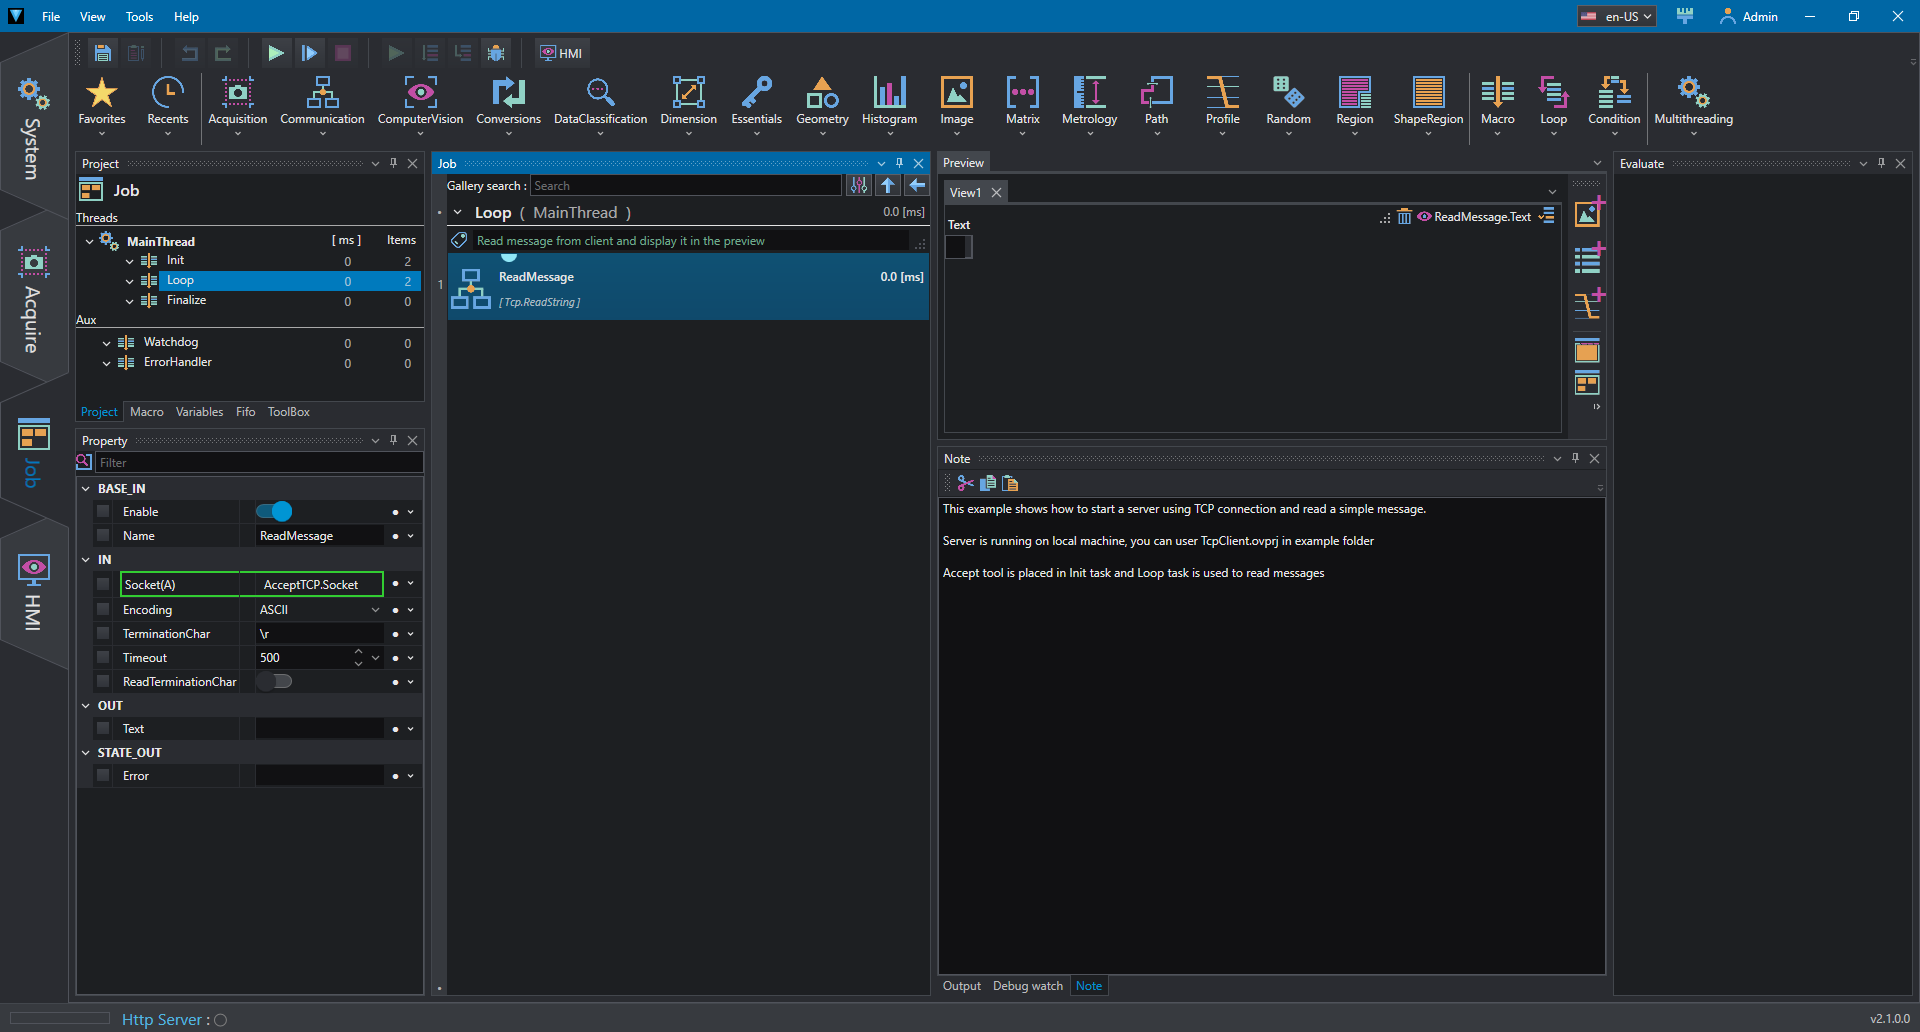Open the Geometry tool group
The width and height of the screenshot is (1920, 1032).
822,102
